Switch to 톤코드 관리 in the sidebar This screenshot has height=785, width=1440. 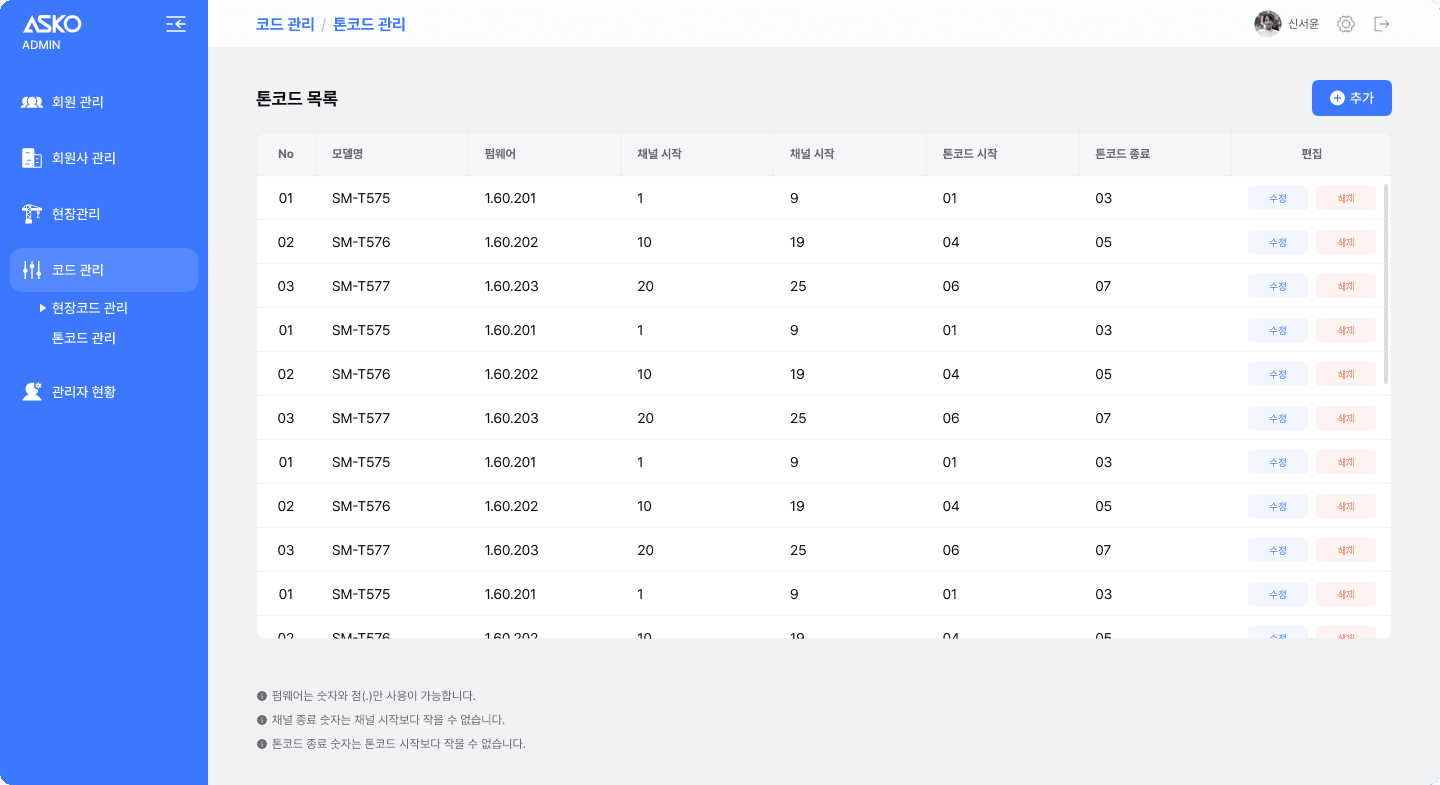pyautogui.click(x=85, y=338)
